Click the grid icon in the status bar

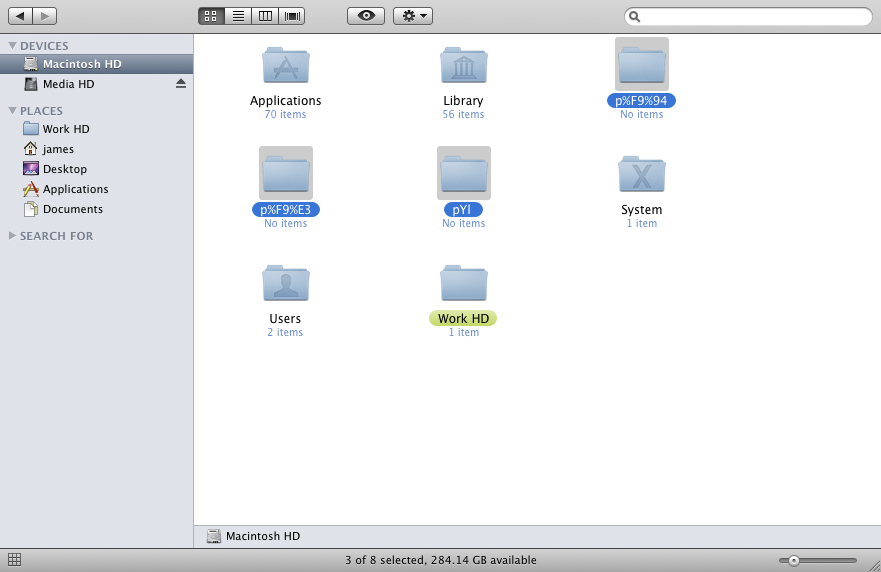[15, 560]
